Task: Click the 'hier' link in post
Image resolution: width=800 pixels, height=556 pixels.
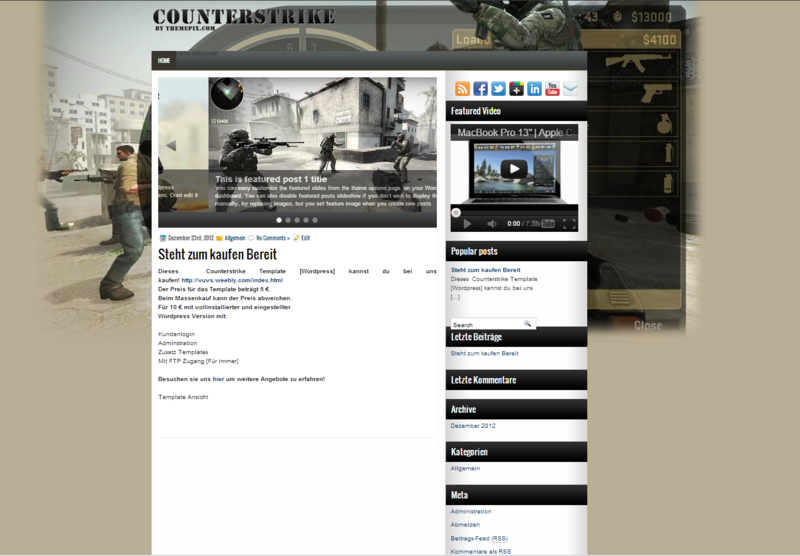Action: pos(218,379)
